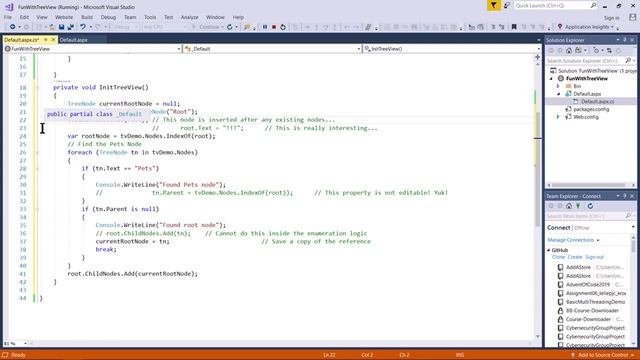Open the Manage Connections dropdown
The image size is (640, 360).
(598, 240)
